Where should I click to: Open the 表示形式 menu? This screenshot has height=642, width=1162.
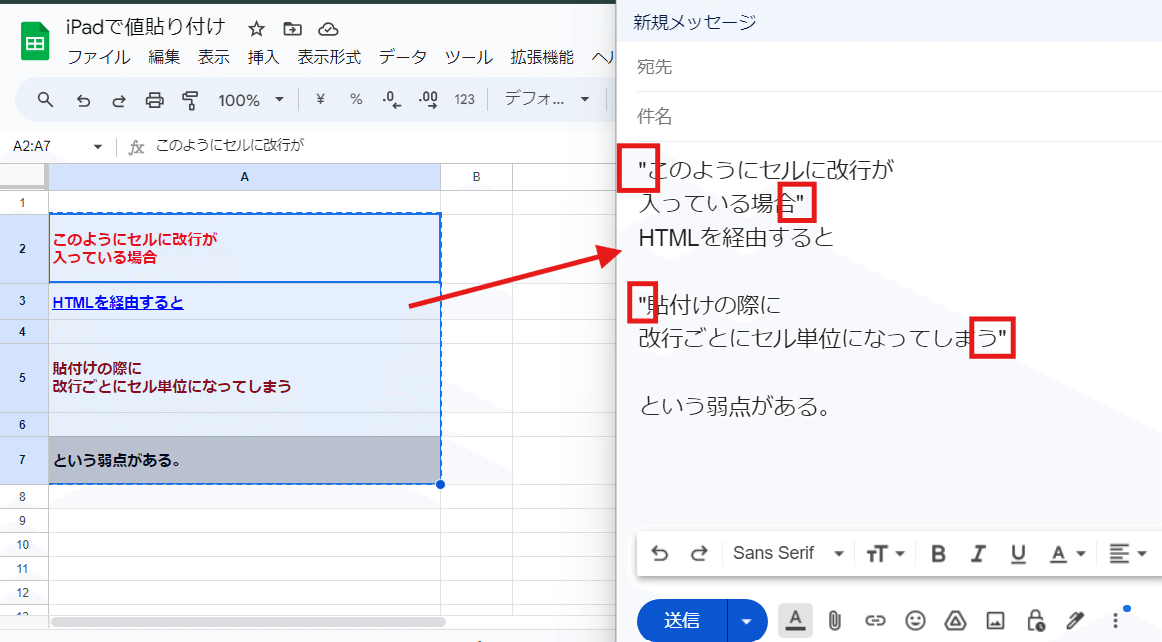click(329, 57)
